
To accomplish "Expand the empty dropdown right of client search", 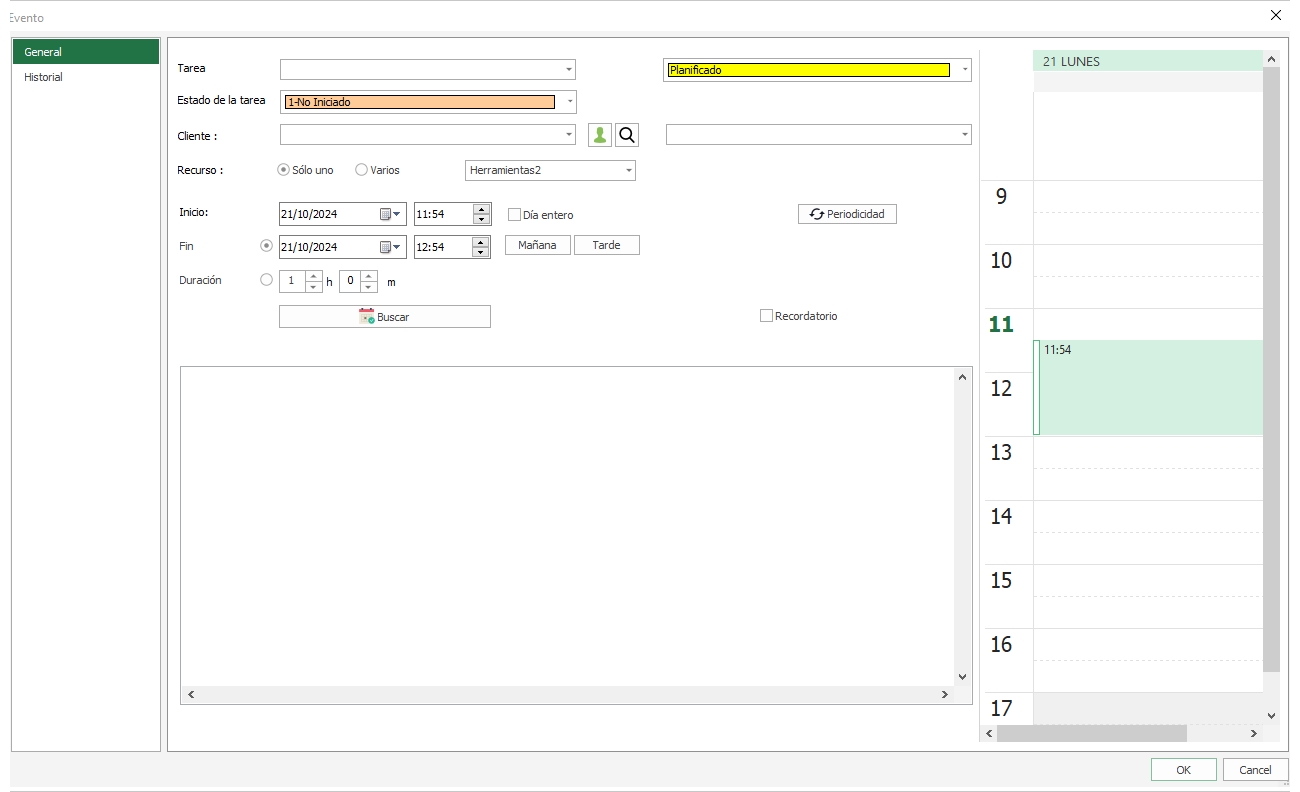I will point(965,134).
